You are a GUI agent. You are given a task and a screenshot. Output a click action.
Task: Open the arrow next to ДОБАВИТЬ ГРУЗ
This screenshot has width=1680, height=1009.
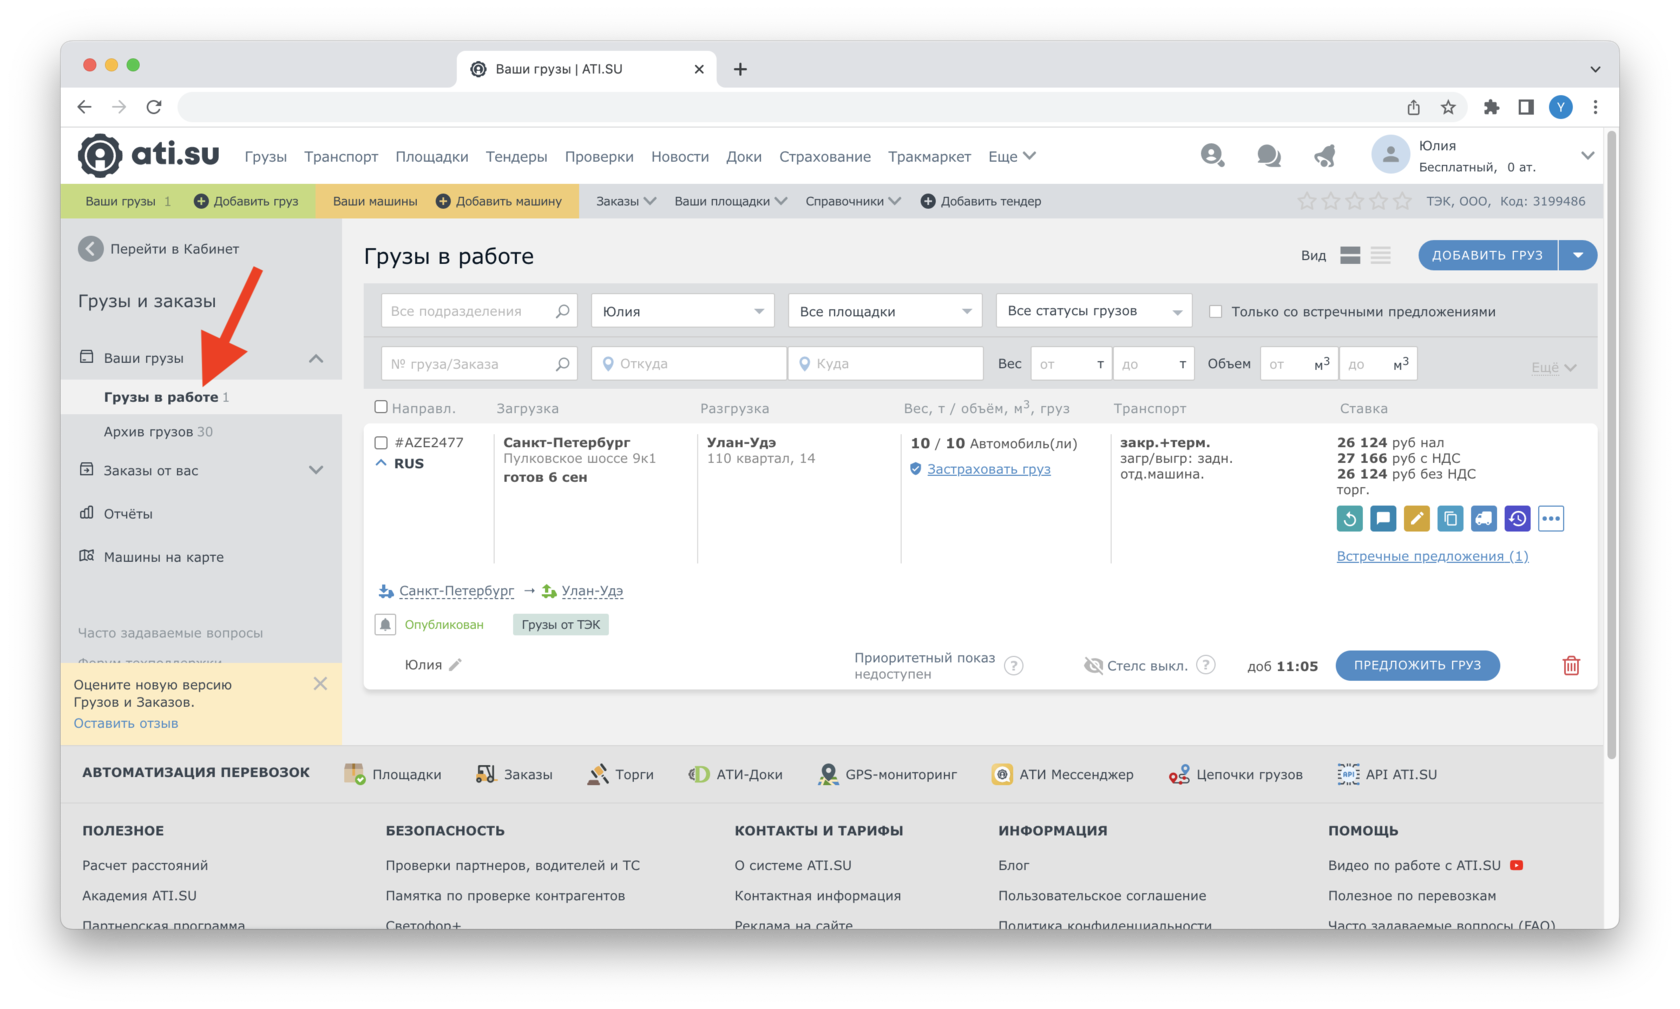pyautogui.click(x=1578, y=255)
